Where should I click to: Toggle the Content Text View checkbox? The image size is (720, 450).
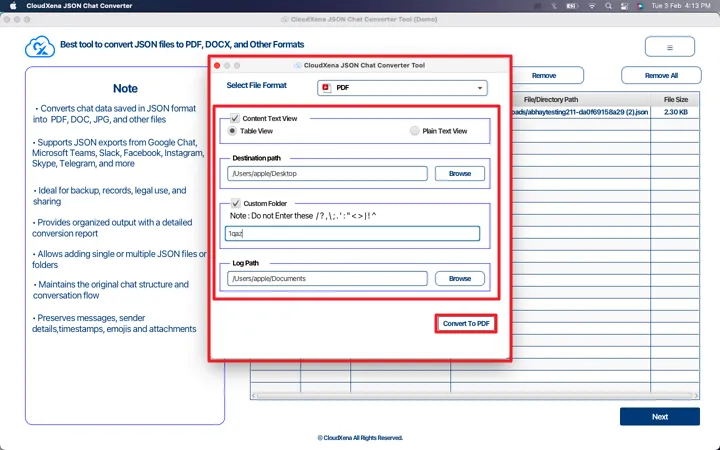pos(235,118)
